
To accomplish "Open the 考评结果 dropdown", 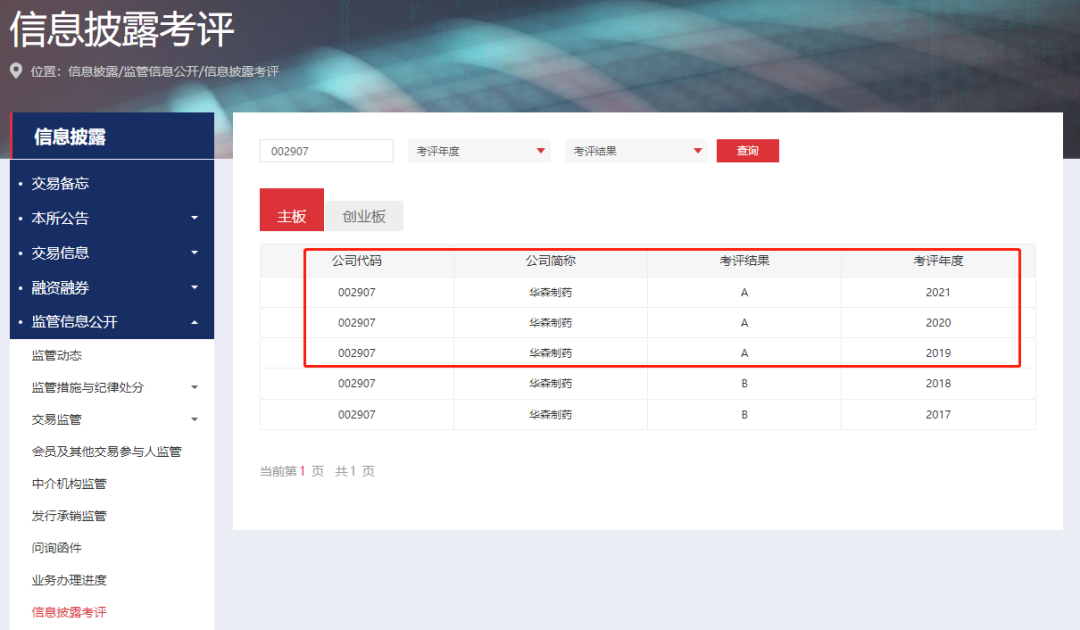I will pyautogui.click(x=636, y=151).
